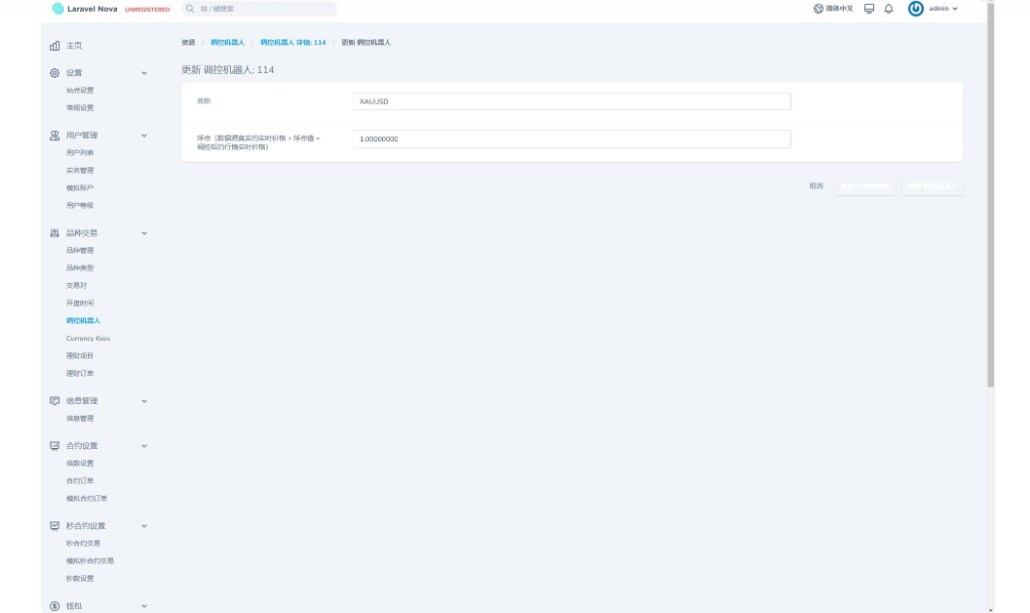Open the admin user dropdown
Screen dimensions: 1030x613
tap(943, 9)
